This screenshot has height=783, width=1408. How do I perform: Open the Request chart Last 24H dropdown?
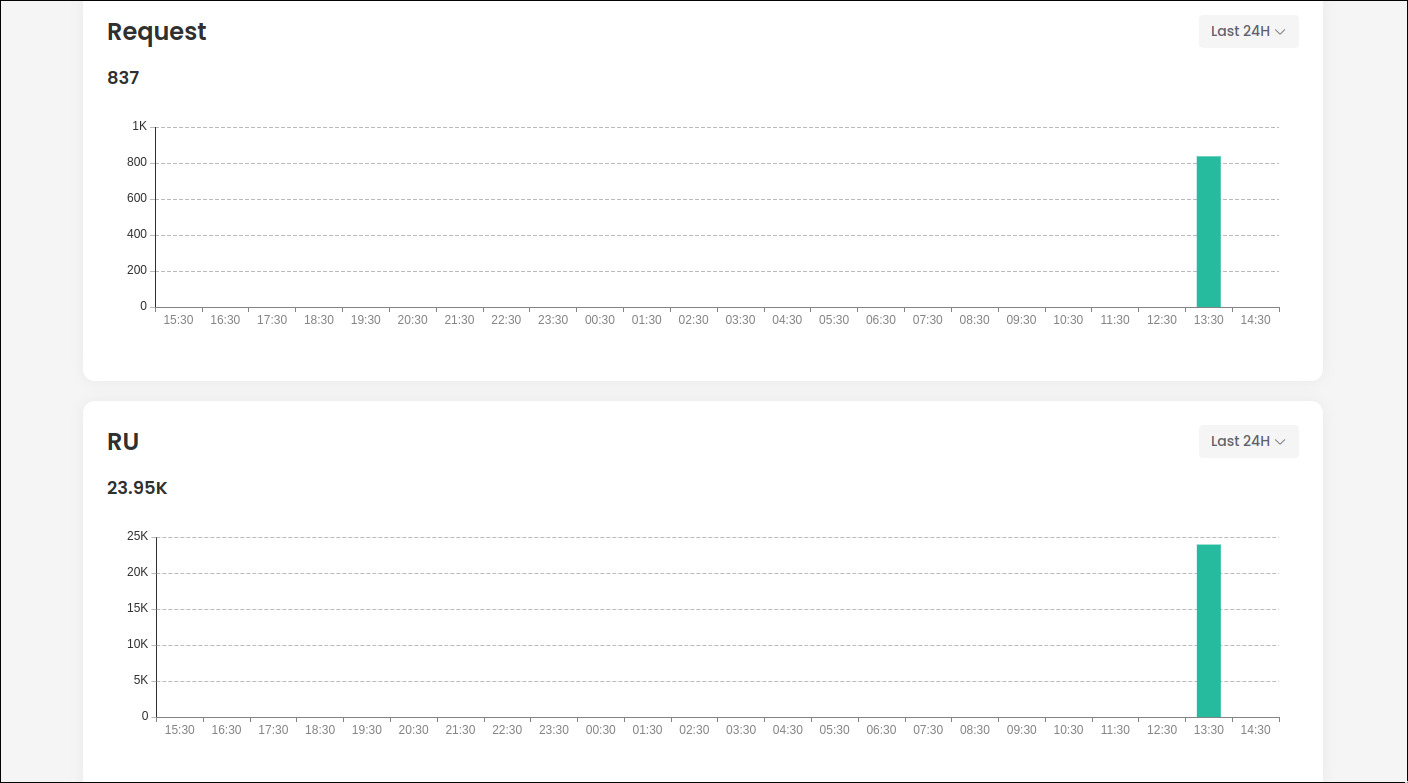coord(1248,31)
